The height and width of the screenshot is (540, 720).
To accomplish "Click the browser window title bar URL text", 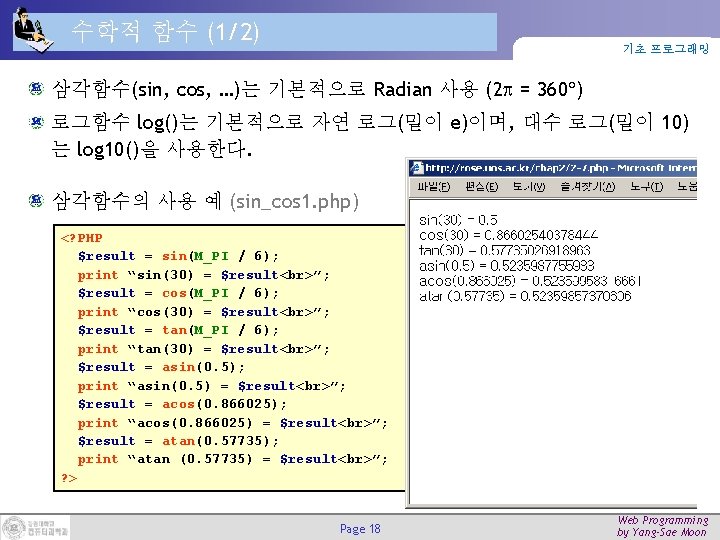I will 561,168.
